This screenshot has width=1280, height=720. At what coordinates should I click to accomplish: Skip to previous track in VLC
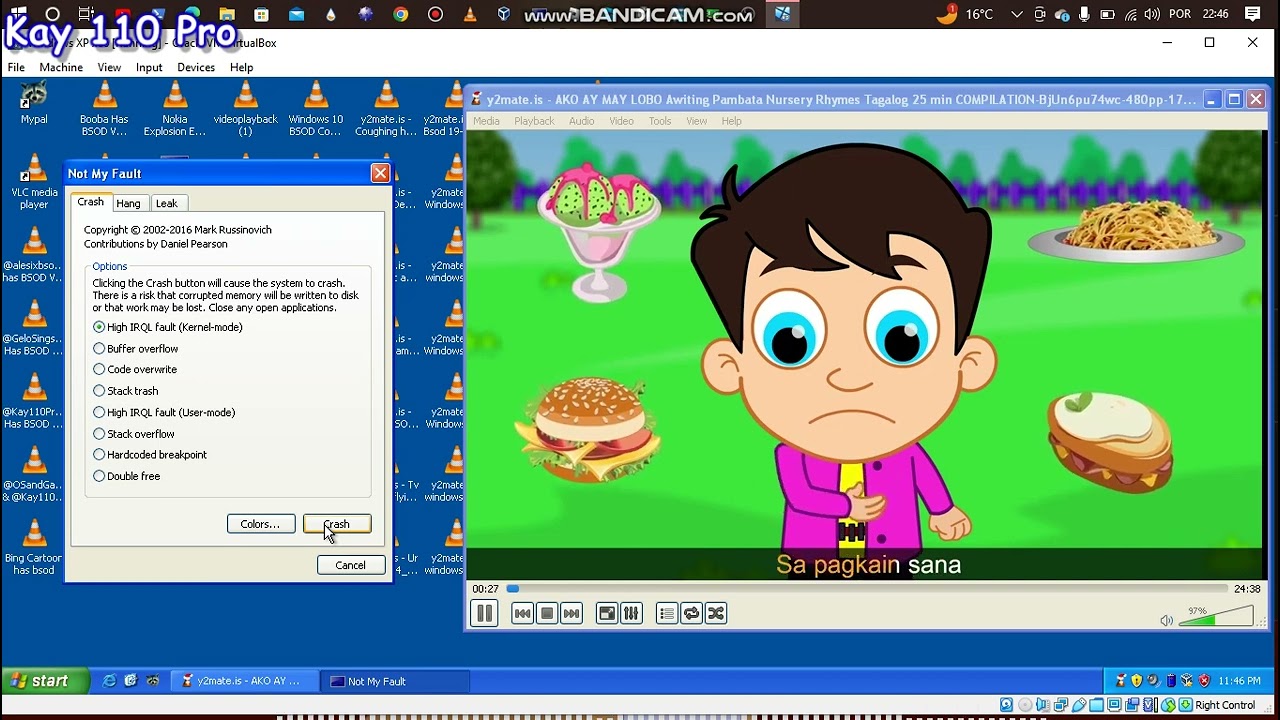click(522, 613)
